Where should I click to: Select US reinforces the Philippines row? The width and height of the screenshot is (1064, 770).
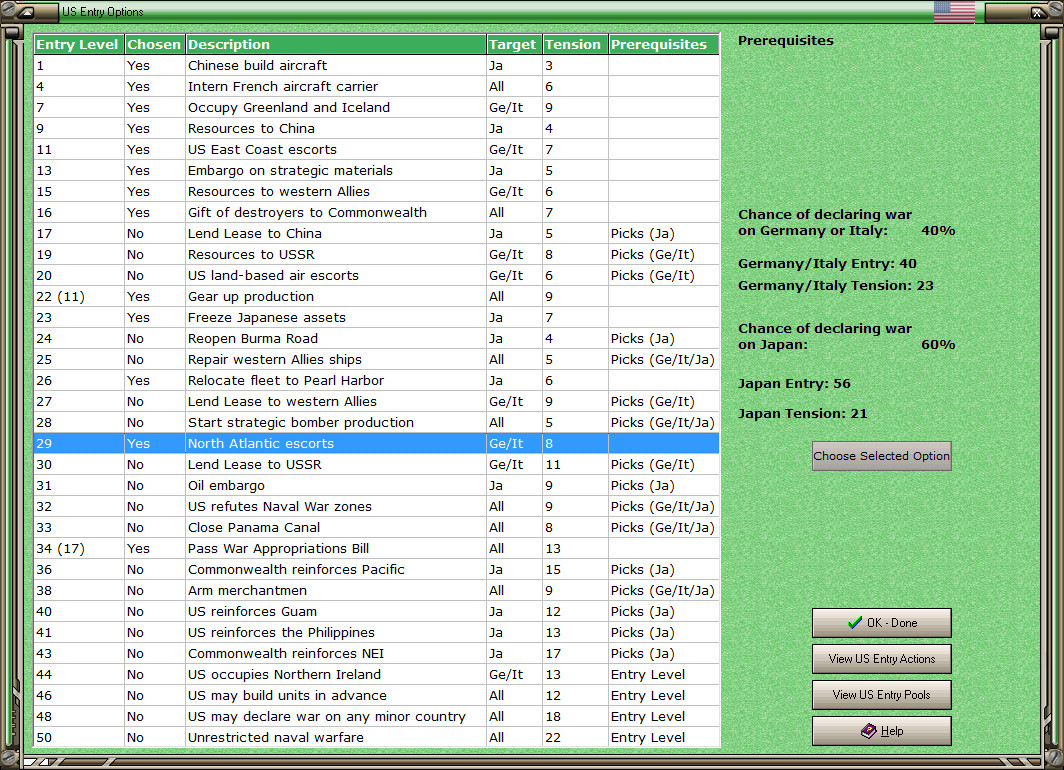pos(377,633)
